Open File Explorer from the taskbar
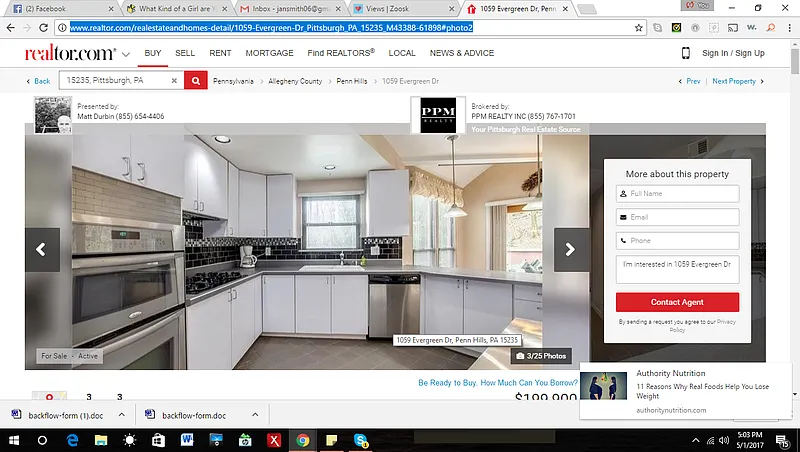This screenshot has height=452, width=800. click(x=101, y=440)
